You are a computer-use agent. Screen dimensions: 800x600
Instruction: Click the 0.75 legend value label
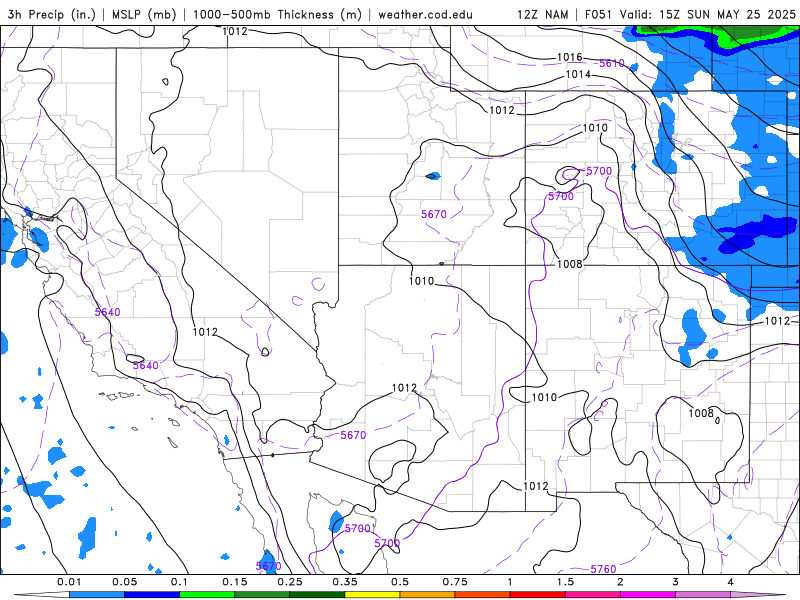[455, 582]
